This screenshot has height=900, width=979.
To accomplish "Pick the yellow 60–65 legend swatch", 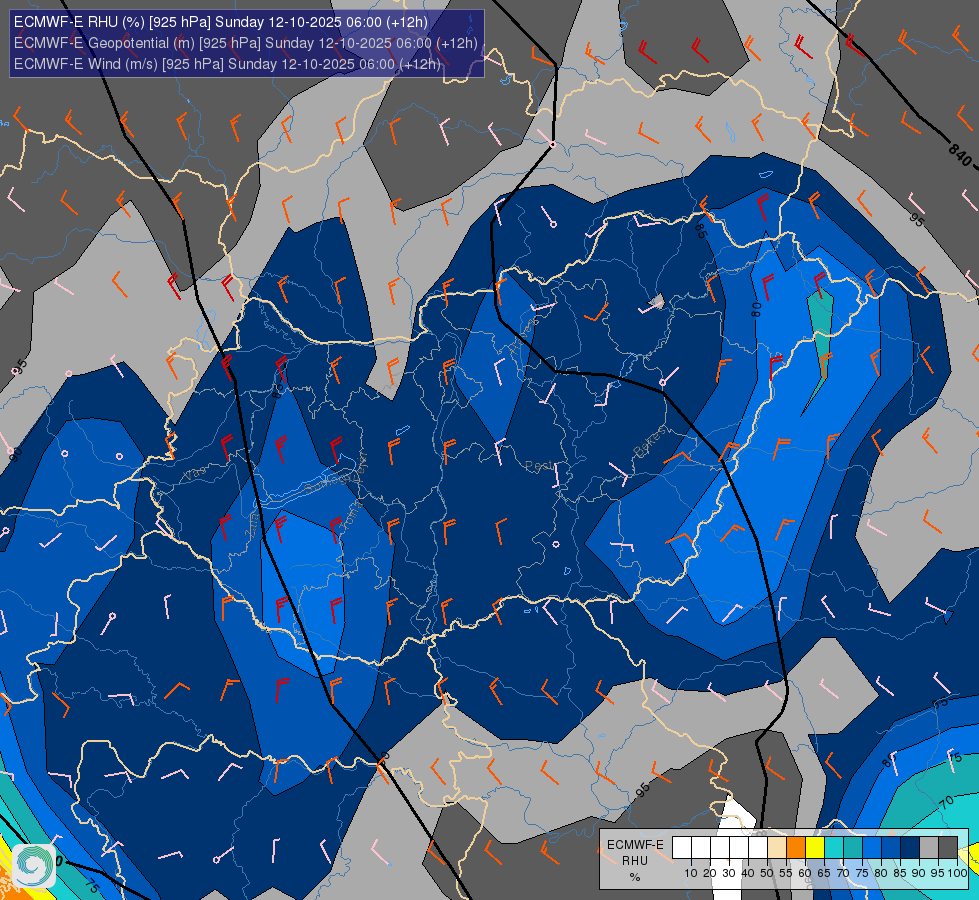I will coord(815,848).
